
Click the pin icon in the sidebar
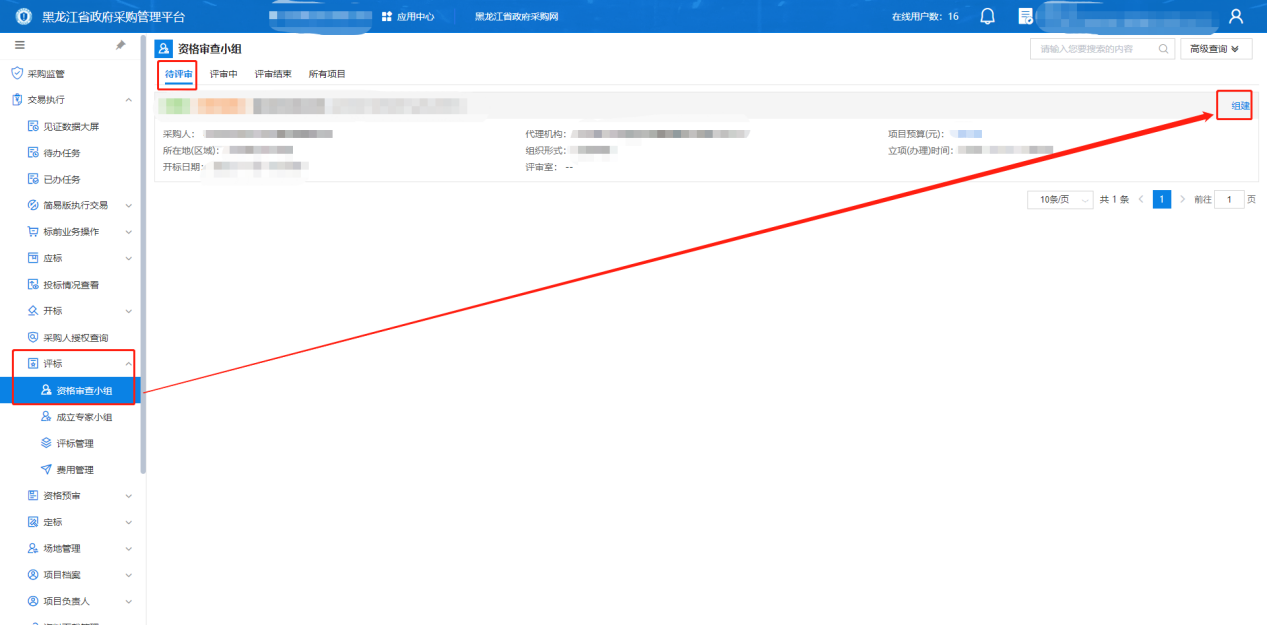(x=121, y=45)
